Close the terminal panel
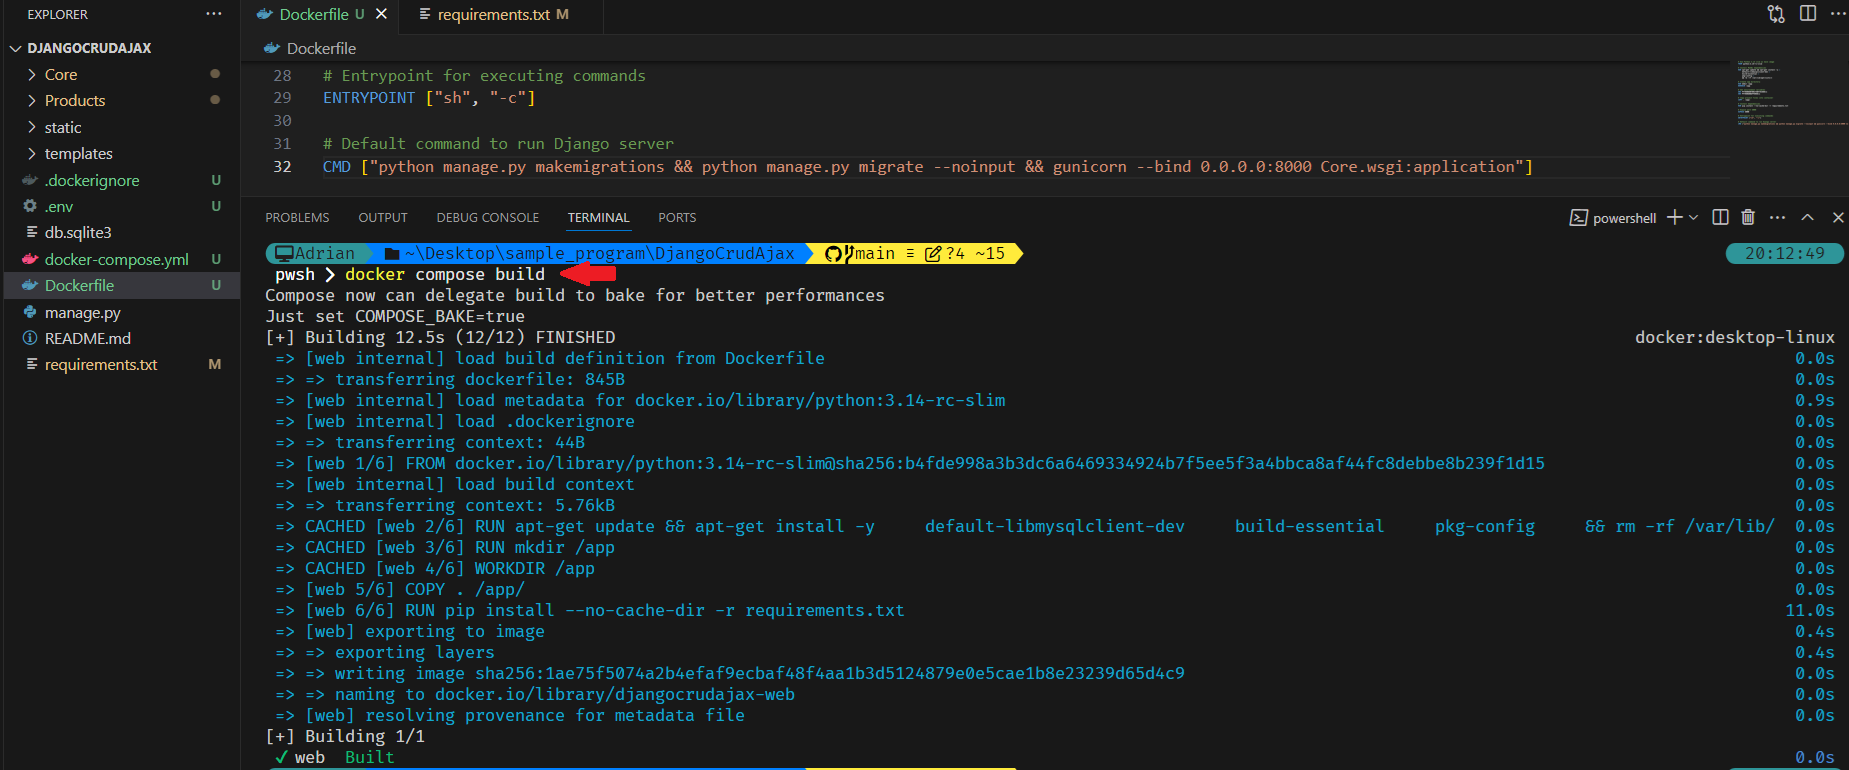Image resolution: width=1849 pixels, height=770 pixels. coord(1837,217)
